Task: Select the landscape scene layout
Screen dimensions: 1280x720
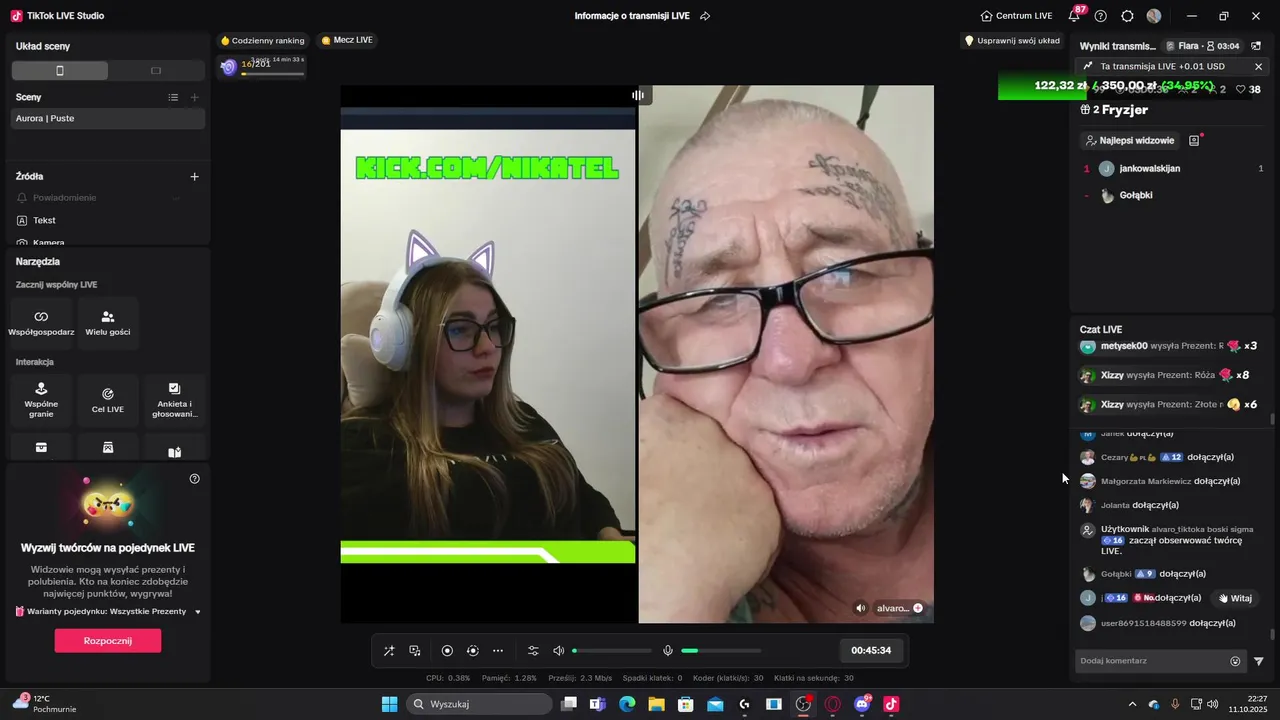Action: pos(156,71)
